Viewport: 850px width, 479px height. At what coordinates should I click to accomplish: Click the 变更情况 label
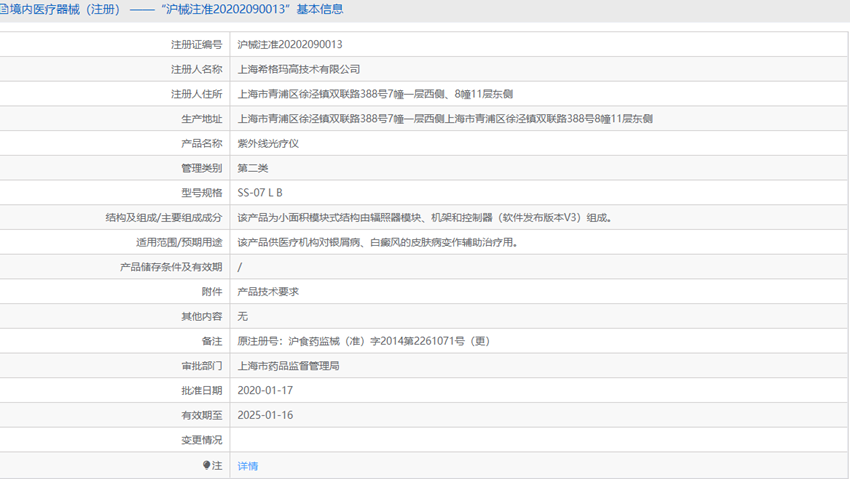click(202, 440)
